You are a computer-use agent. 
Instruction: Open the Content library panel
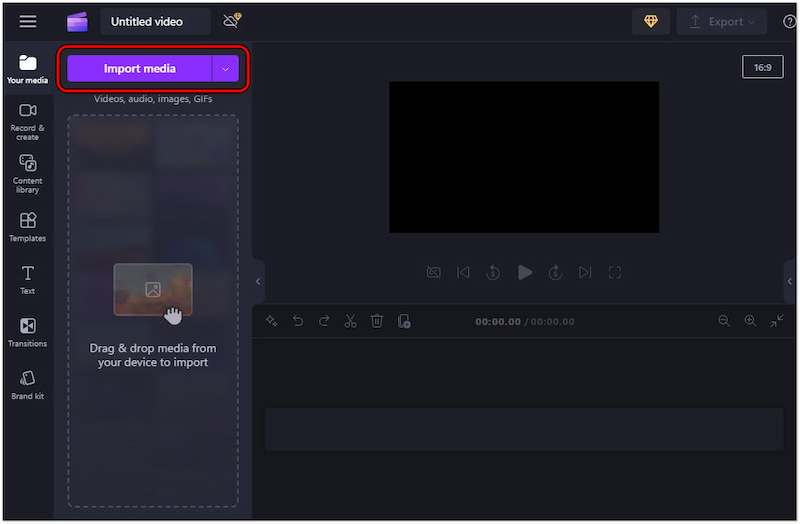click(28, 173)
